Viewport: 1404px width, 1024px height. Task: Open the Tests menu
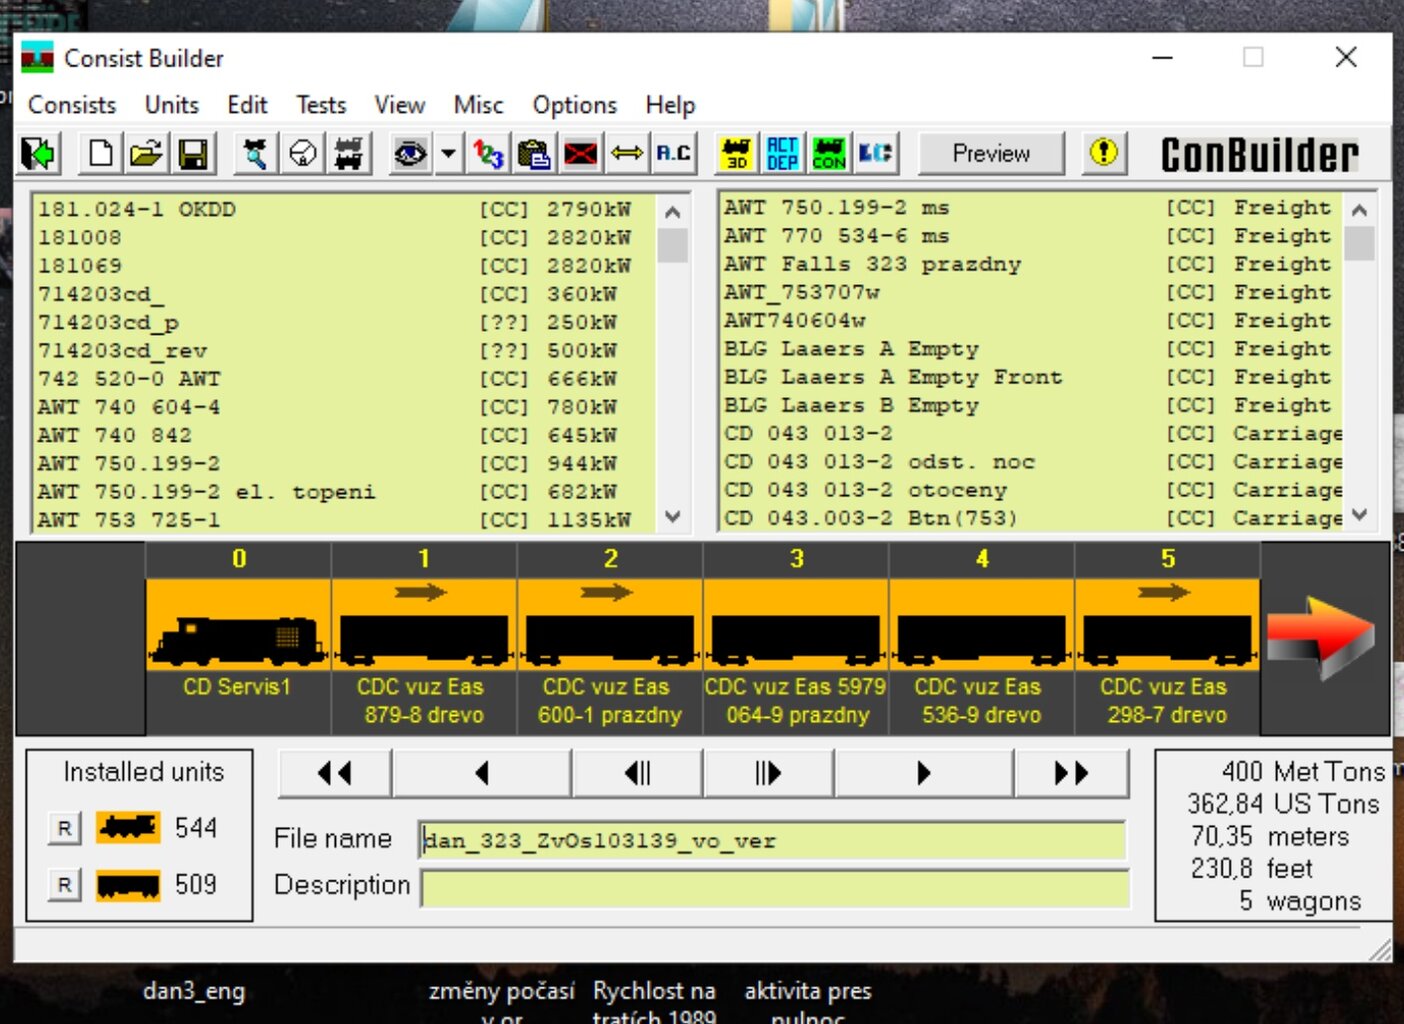pos(321,105)
